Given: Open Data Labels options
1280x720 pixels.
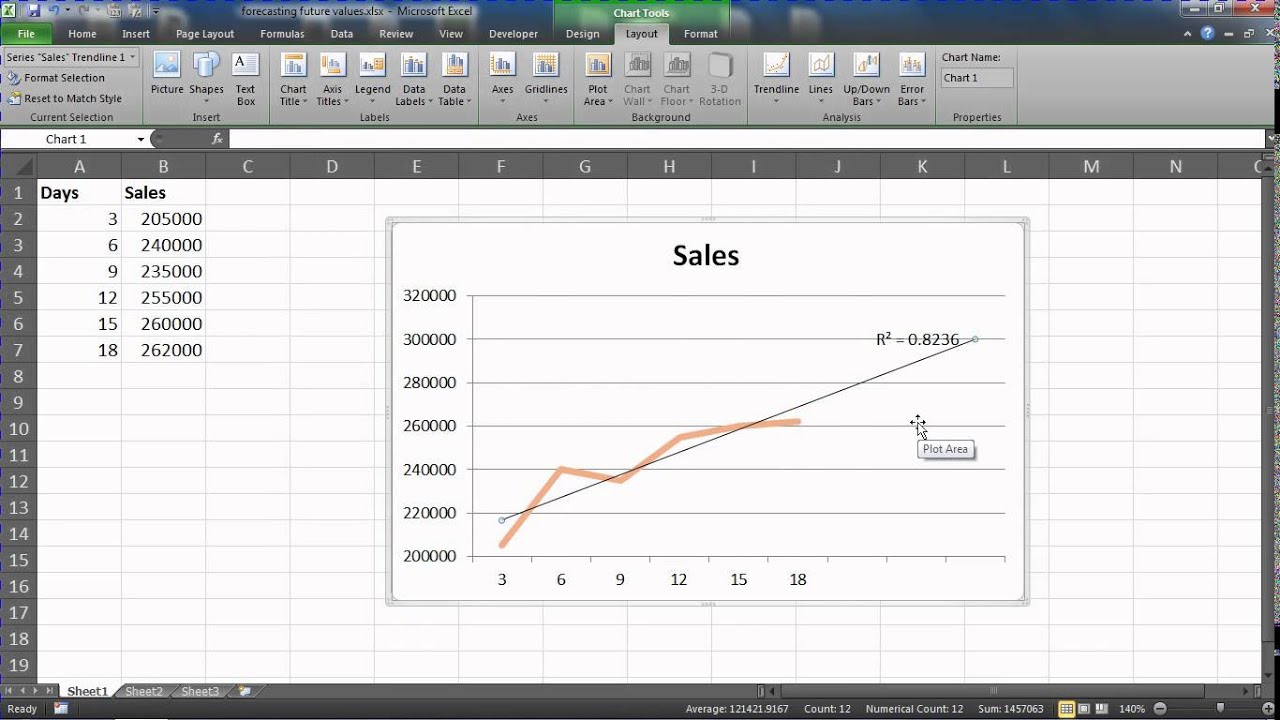Looking at the screenshot, I should [x=414, y=80].
